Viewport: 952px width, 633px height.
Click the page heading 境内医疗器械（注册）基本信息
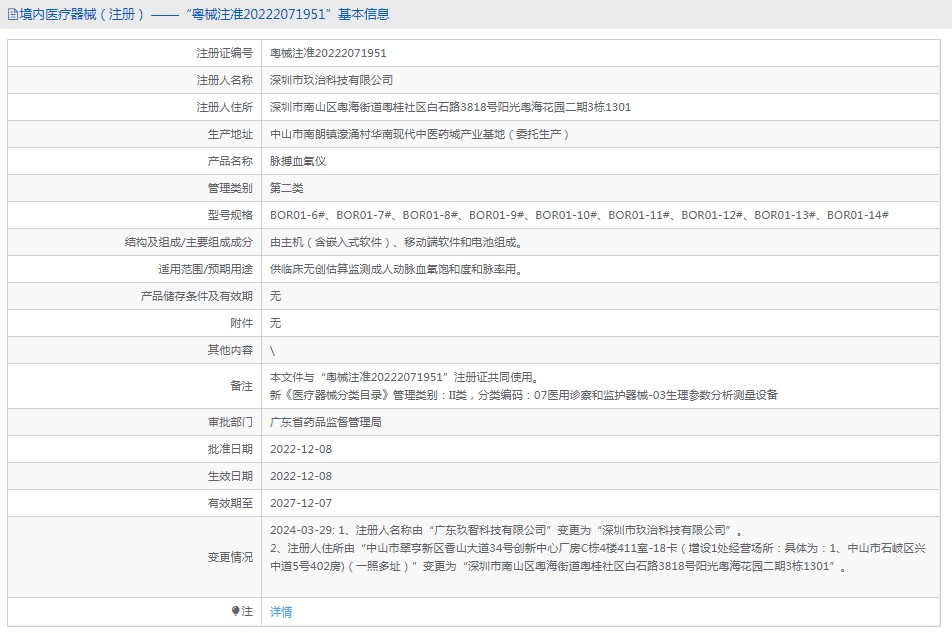pyautogui.click(x=205, y=15)
